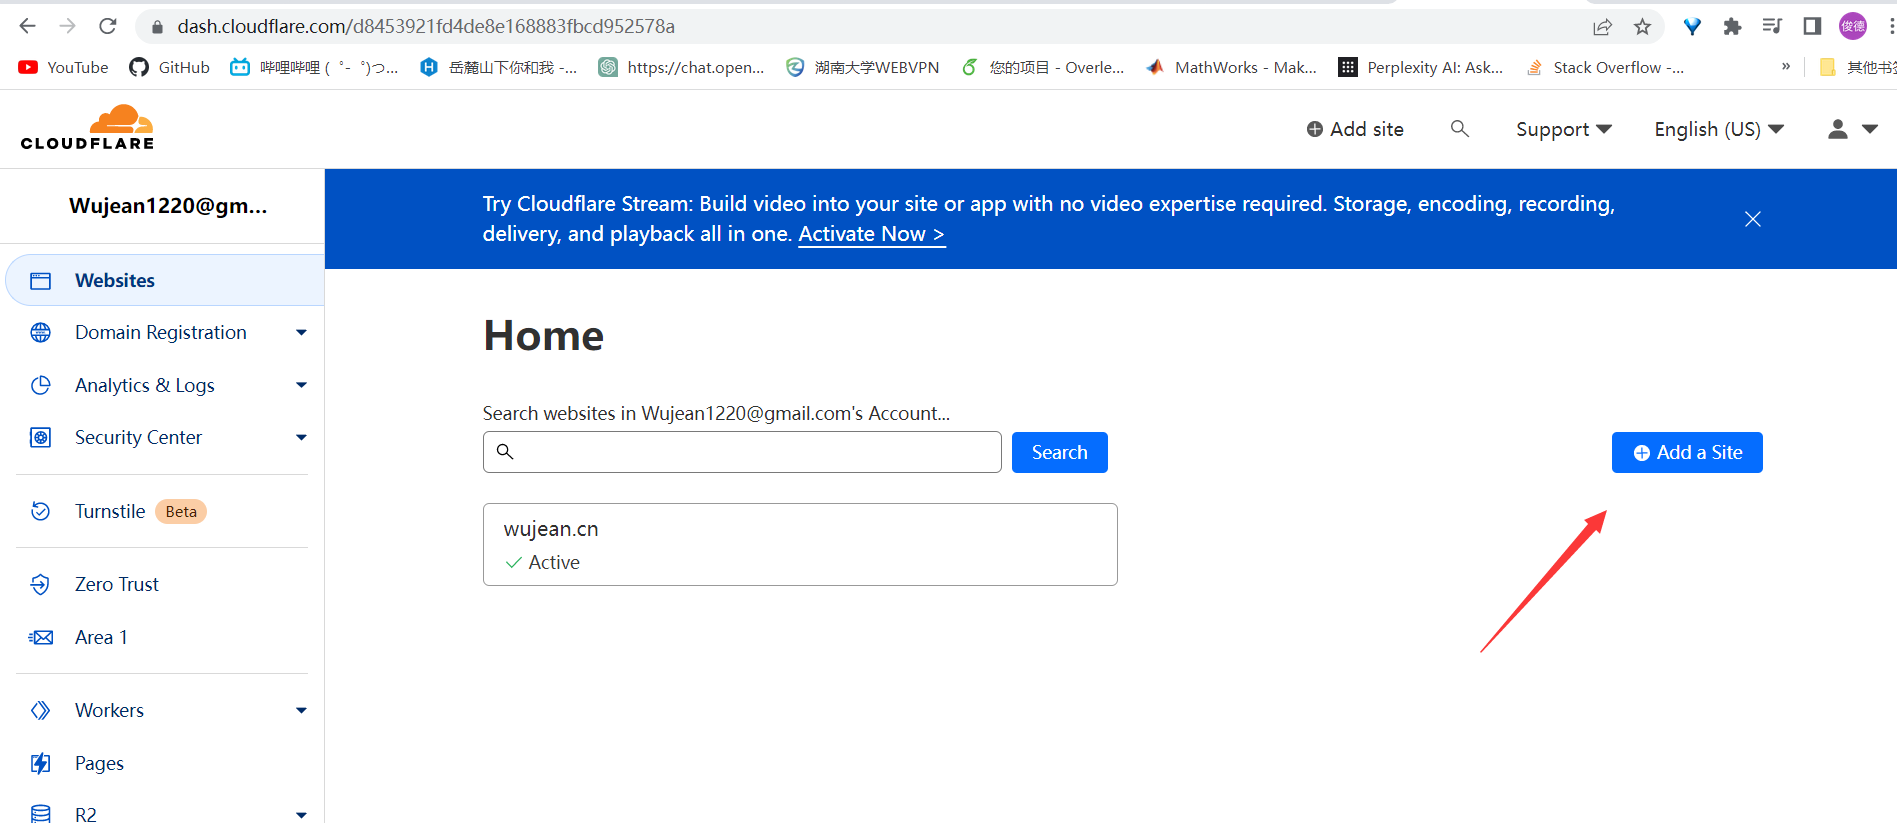Expand the R2 arrow
Image resolution: width=1897 pixels, height=823 pixels.
tap(301, 815)
